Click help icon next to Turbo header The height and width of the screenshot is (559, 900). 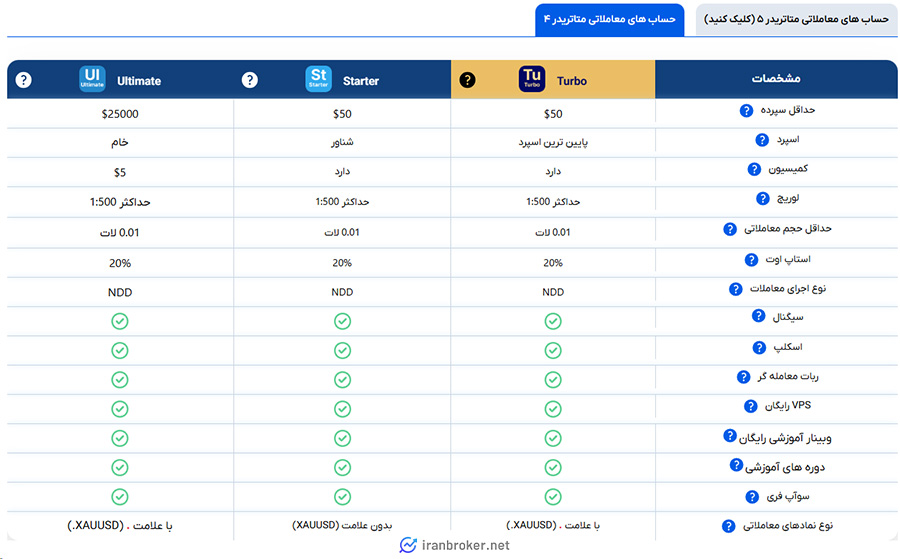pyautogui.click(x=468, y=80)
